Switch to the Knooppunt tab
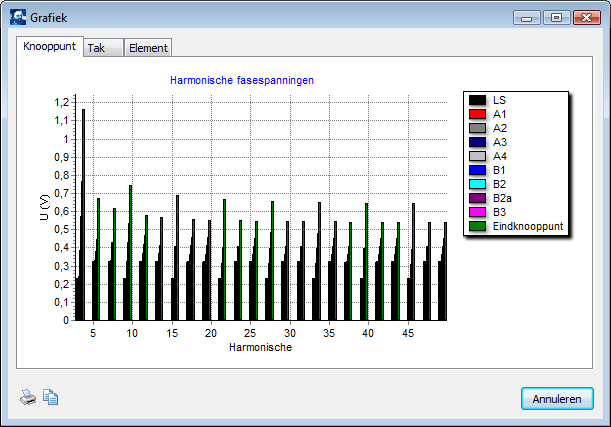611x427 pixels. click(49, 47)
